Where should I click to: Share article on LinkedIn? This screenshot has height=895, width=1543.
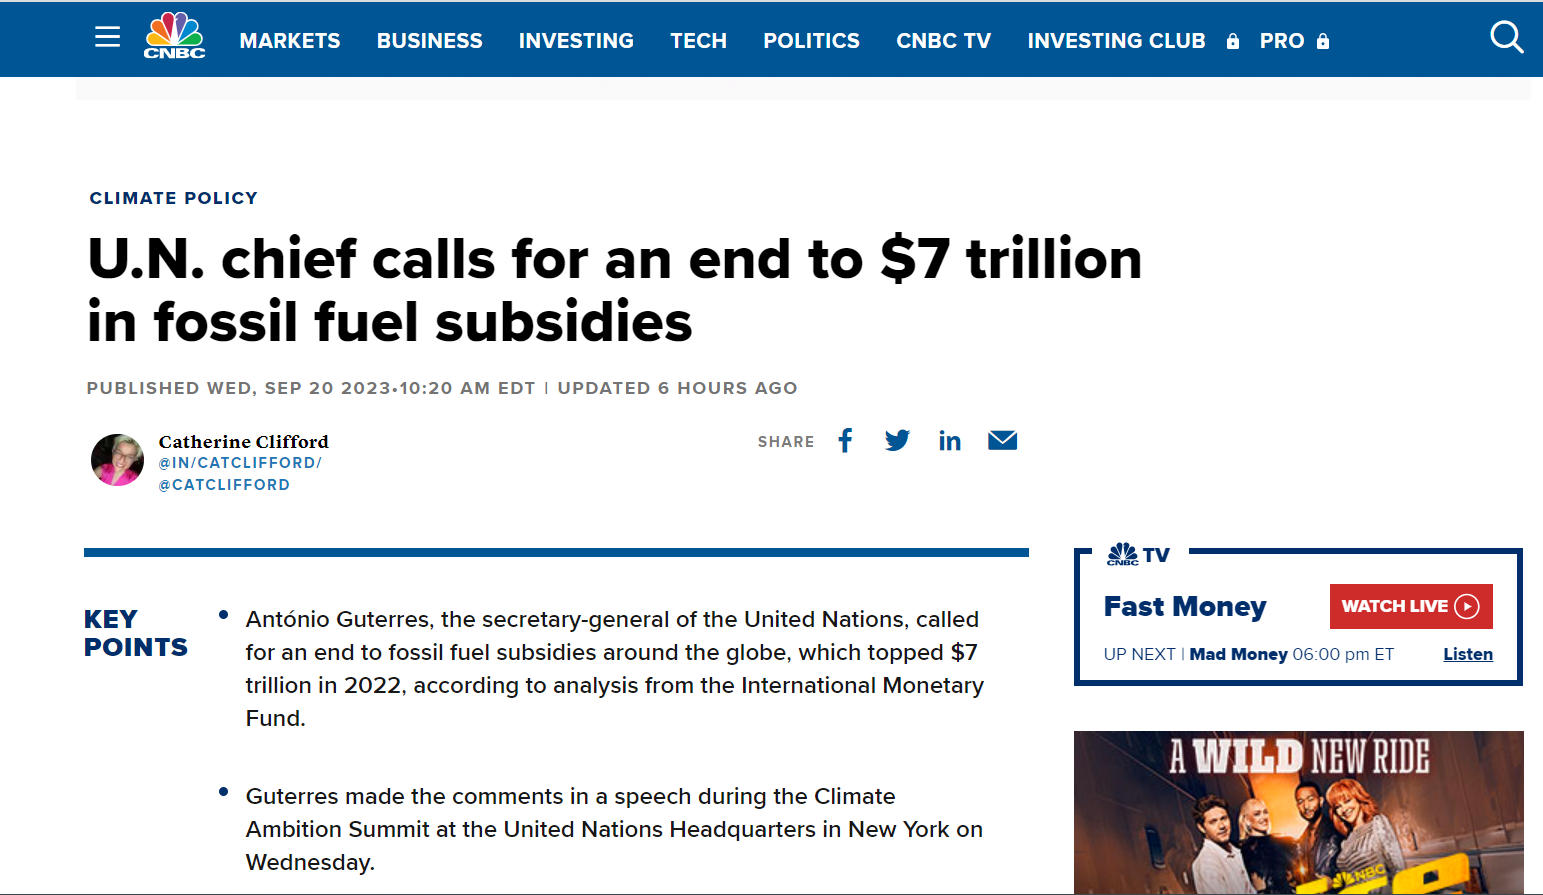coord(950,441)
